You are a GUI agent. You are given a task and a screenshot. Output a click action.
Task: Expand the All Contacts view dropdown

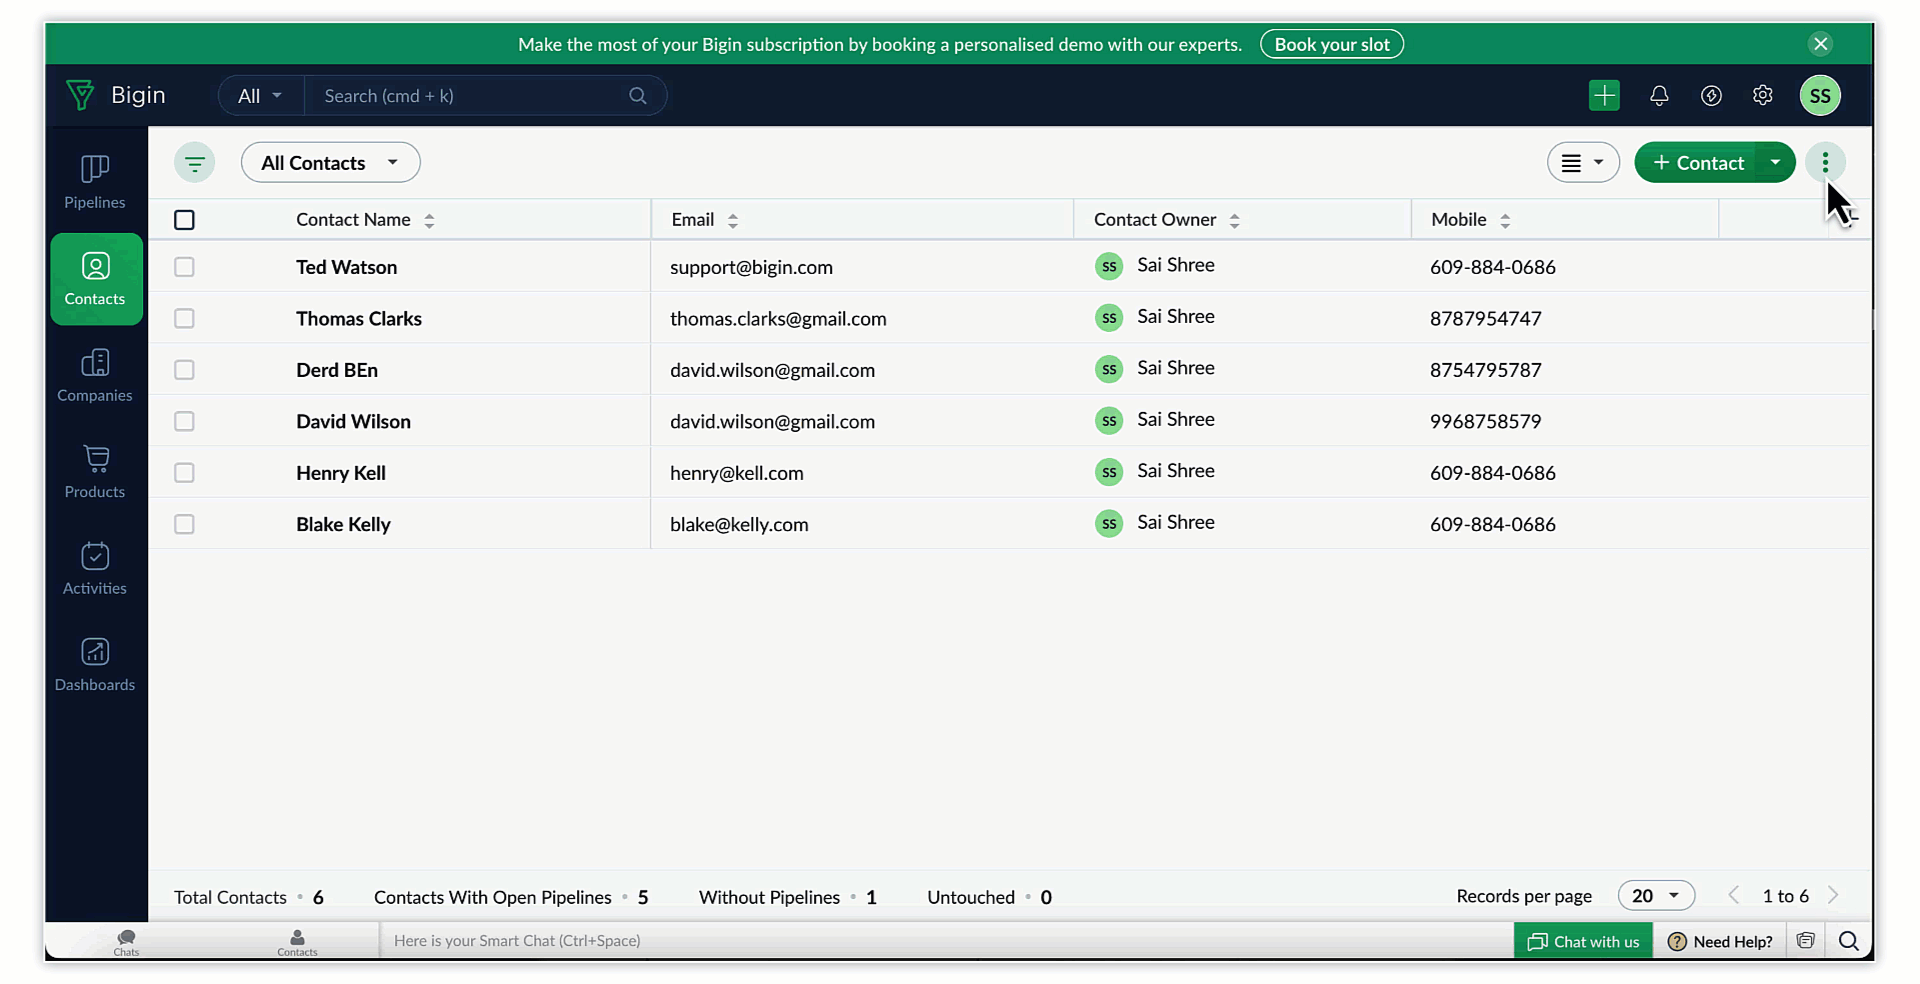pyautogui.click(x=330, y=163)
